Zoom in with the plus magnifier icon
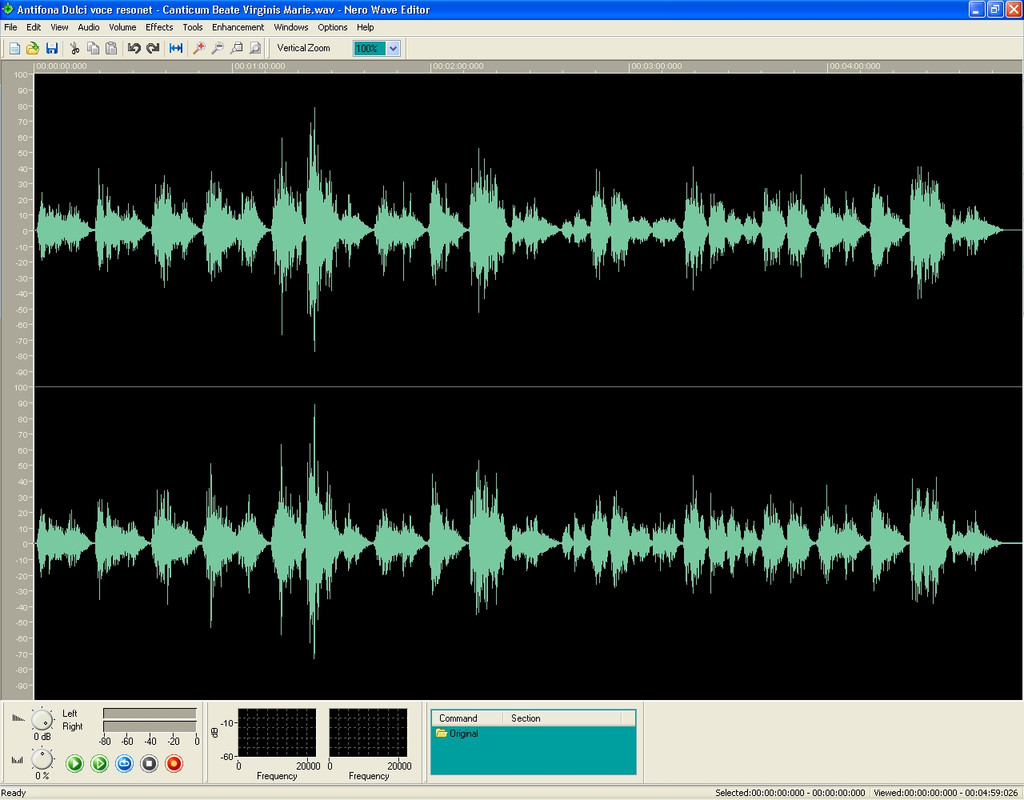1024x800 pixels. (199, 48)
